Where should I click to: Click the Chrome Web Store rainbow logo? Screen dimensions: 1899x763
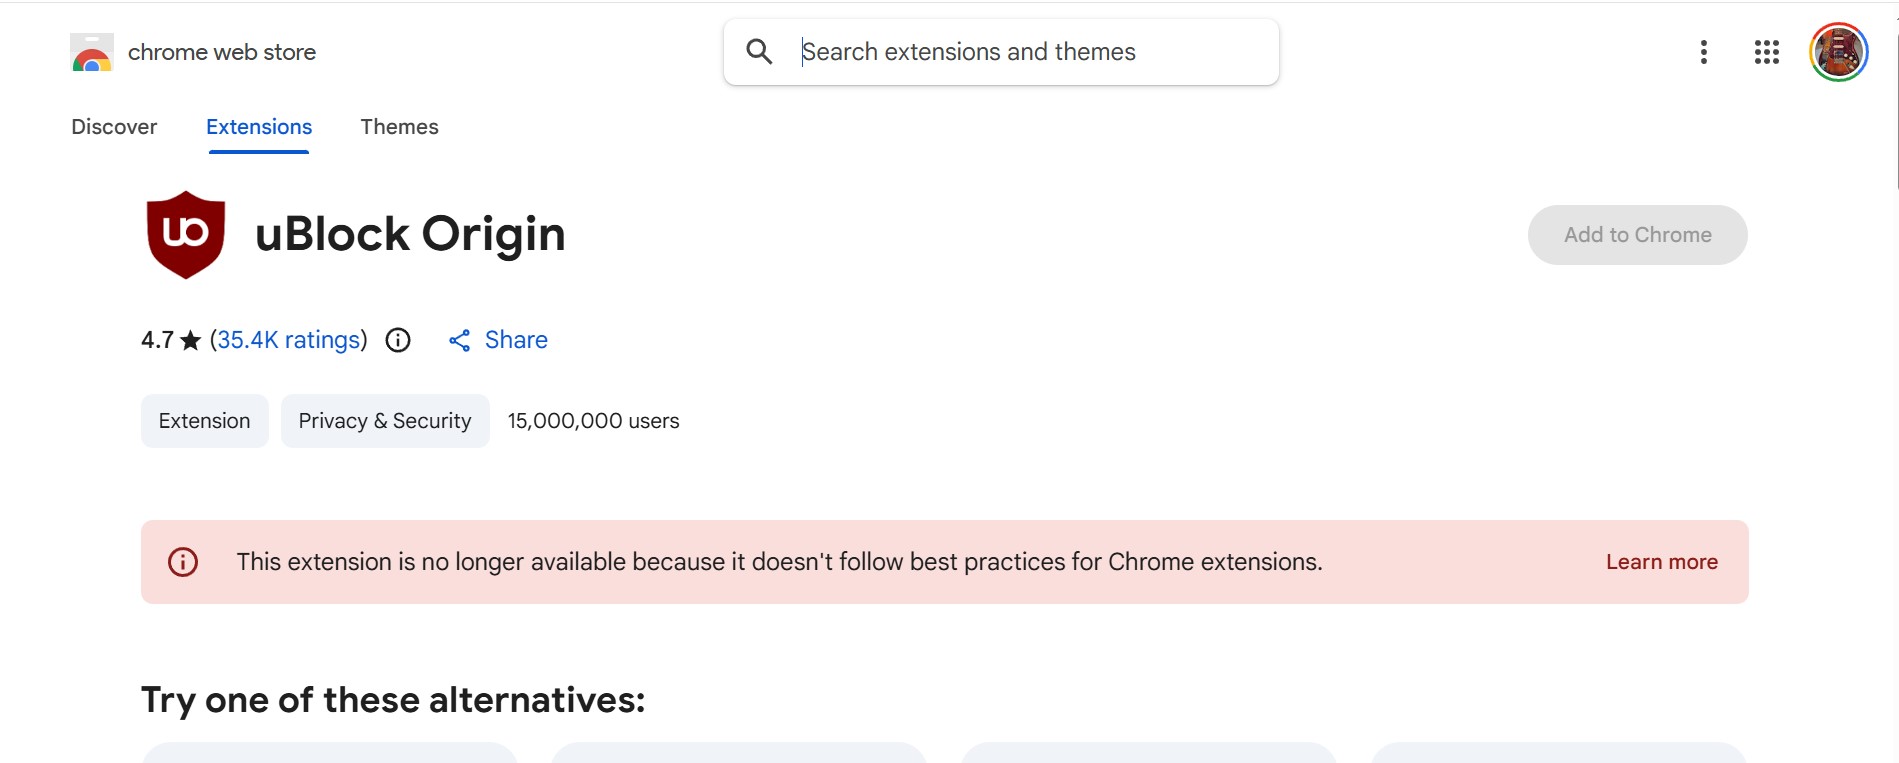91,53
